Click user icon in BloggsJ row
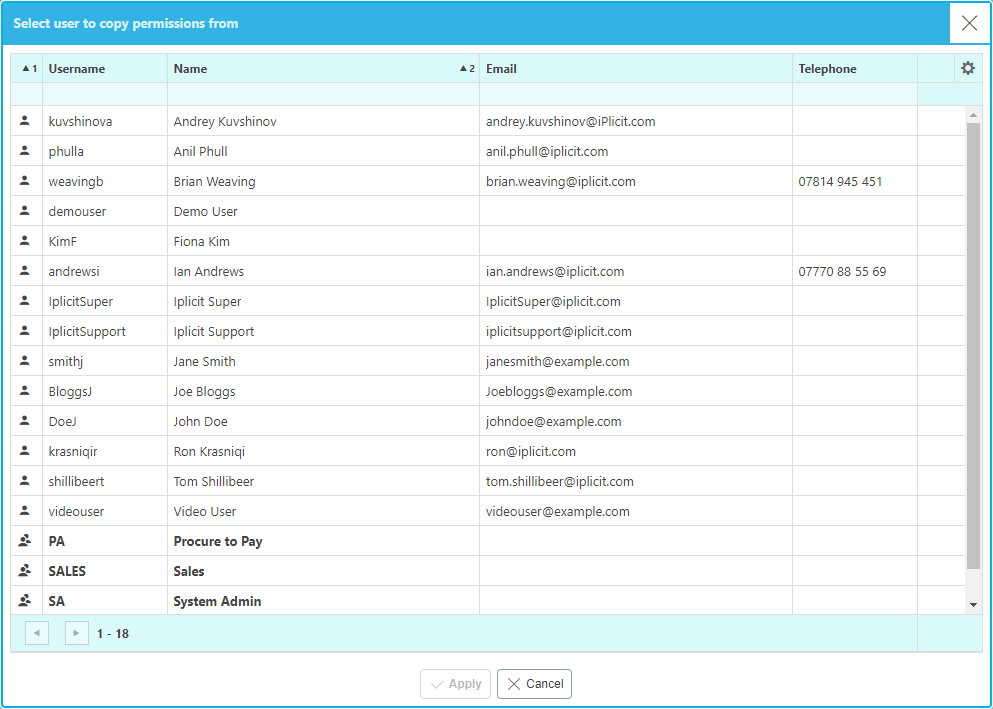This screenshot has width=993, height=709. coord(25,391)
